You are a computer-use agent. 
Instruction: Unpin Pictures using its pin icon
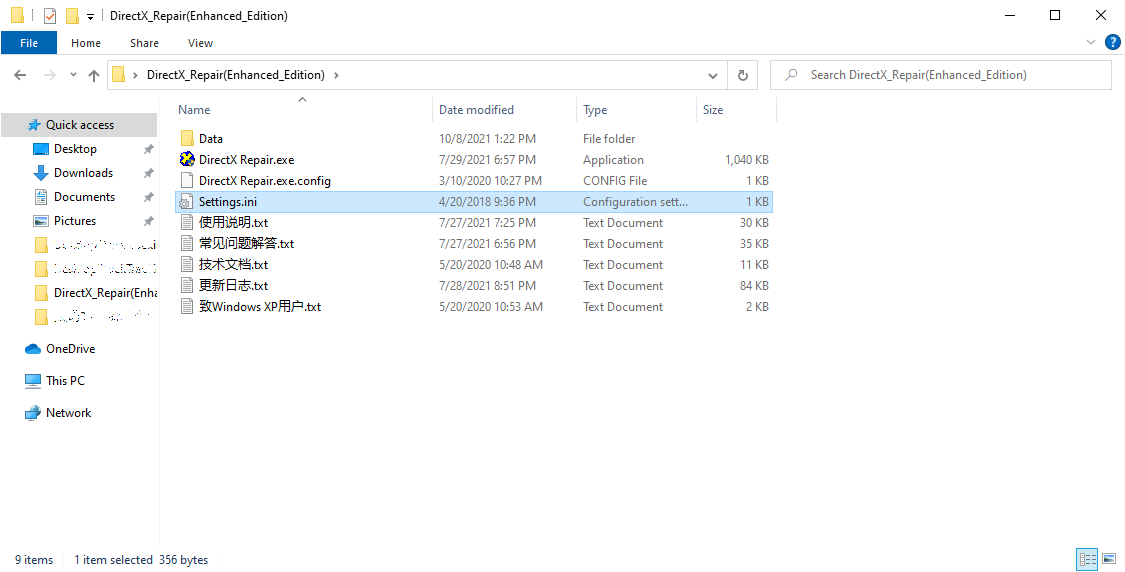coord(149,221)
